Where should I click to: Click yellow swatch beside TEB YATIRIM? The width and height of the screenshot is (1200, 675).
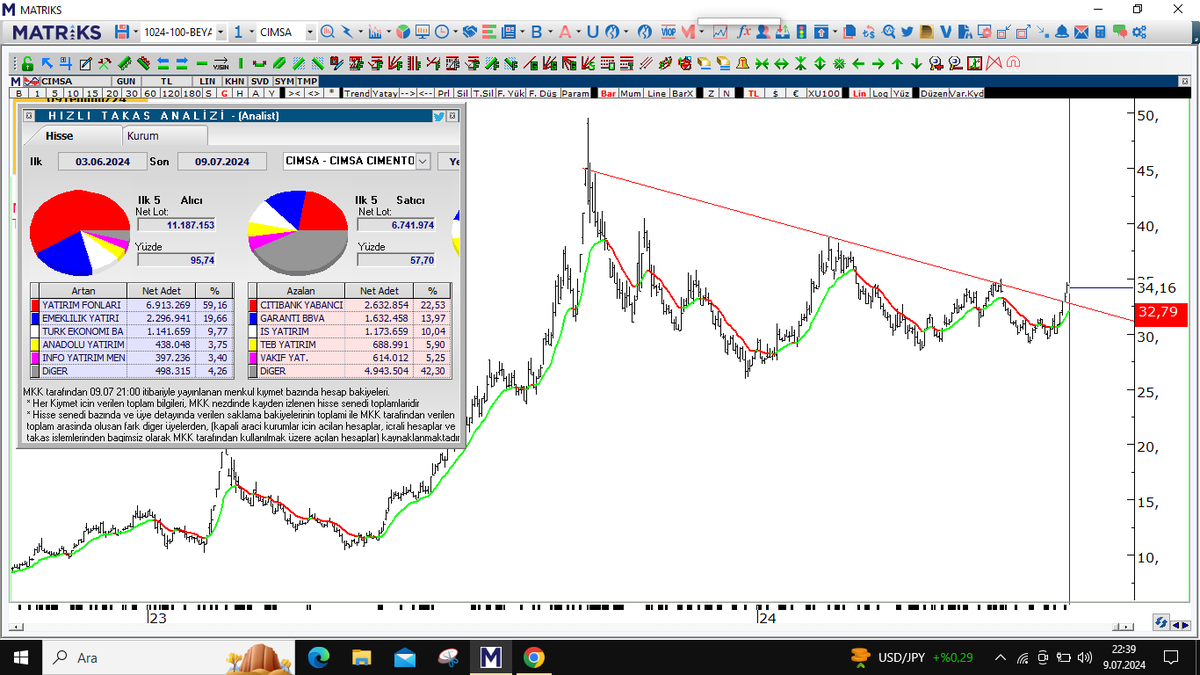pyautogui.click(x=252, y=343)
